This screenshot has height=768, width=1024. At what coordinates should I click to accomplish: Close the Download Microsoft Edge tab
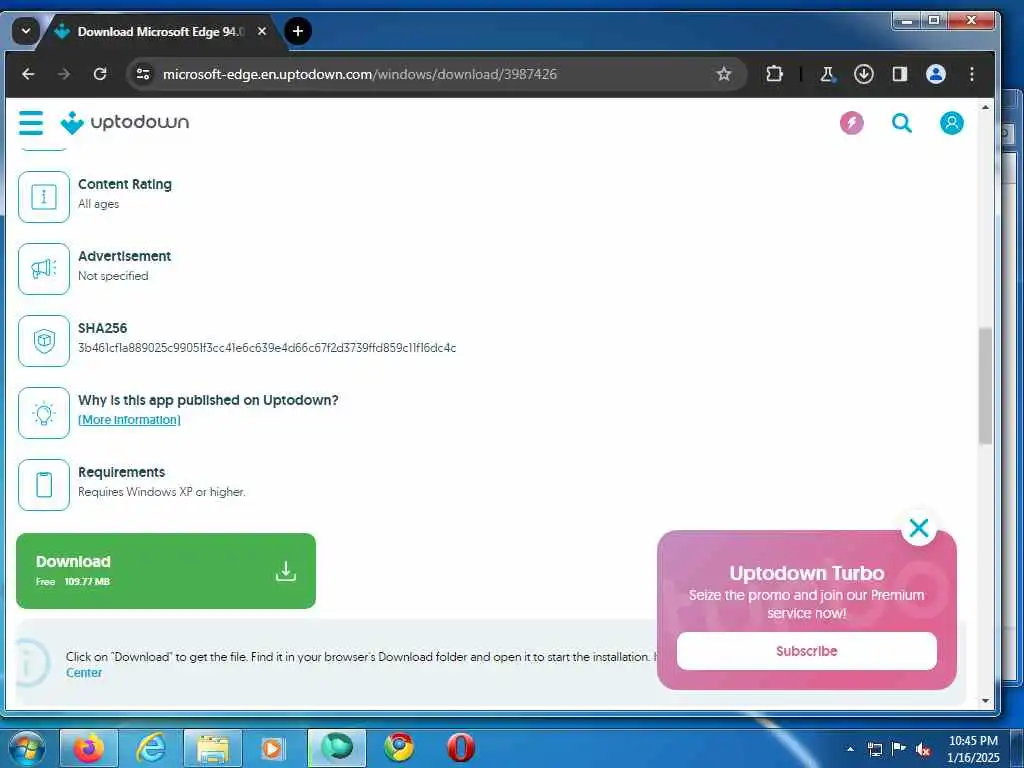(262, 31)
